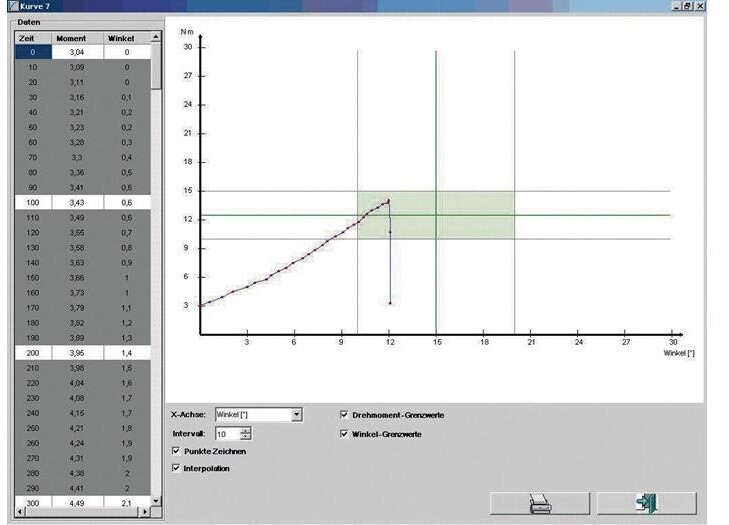Click the Kurve 7 window title icon
This screenshot has height=525, width=729.
pos(11,6)
